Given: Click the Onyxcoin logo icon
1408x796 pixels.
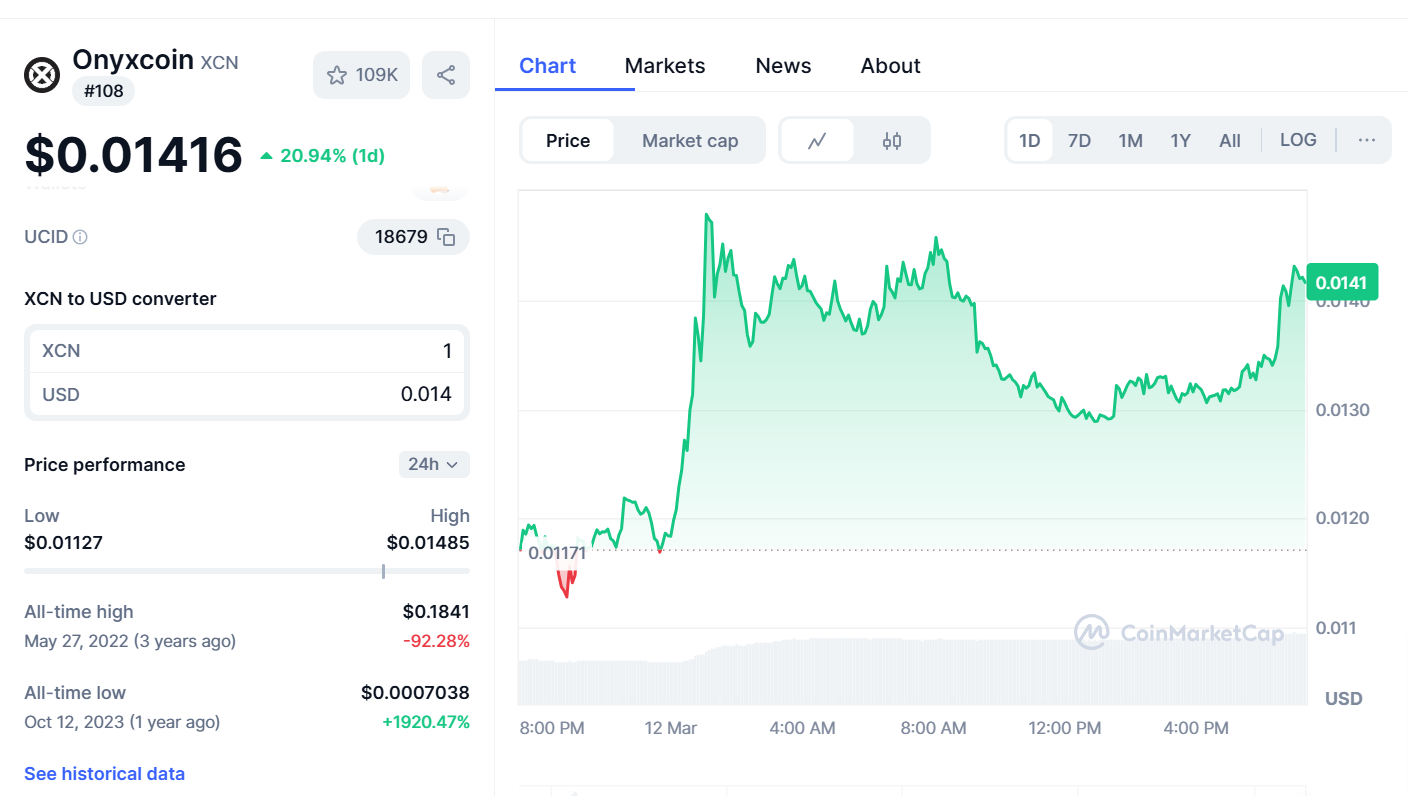Looking at the screenshot, I should (x=41, y=74).
